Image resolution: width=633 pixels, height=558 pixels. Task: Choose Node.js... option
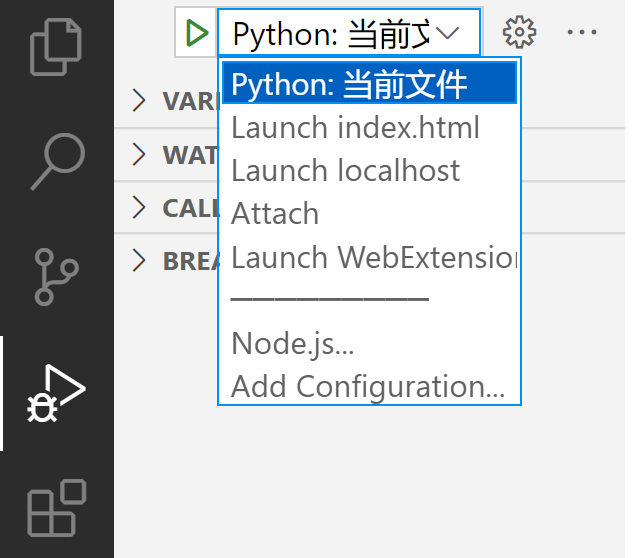(369, 343)
